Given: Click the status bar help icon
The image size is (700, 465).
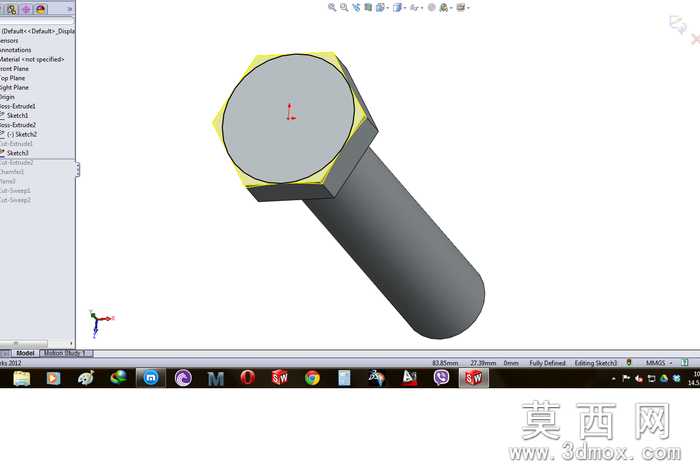Looking at the screenshot, I should (x=684, y=362).
